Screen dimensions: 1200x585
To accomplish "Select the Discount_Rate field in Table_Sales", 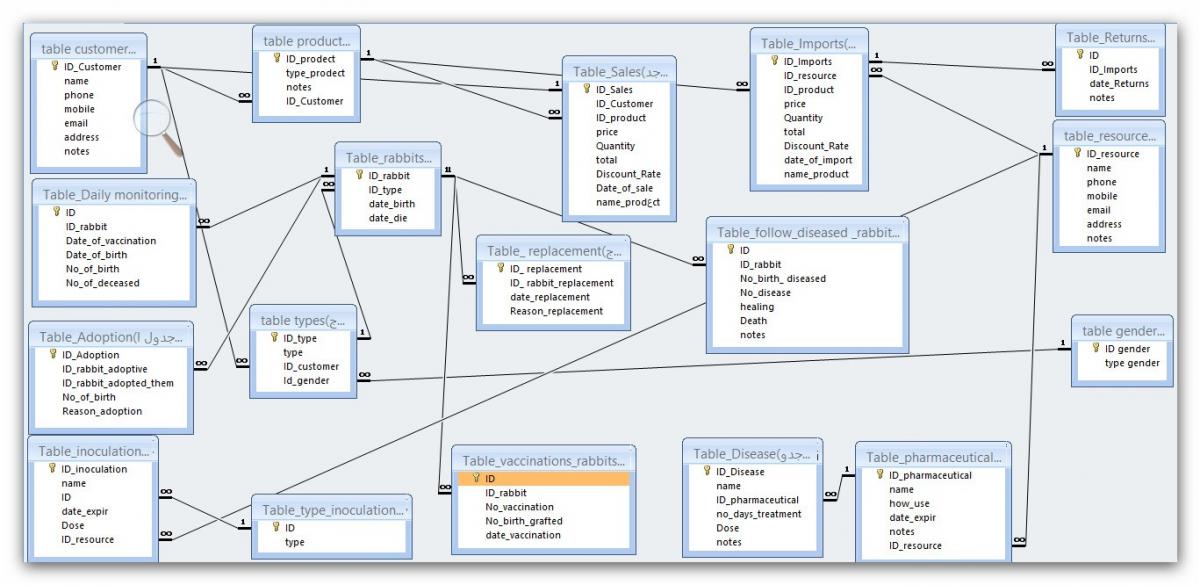I will coord(627,174).
